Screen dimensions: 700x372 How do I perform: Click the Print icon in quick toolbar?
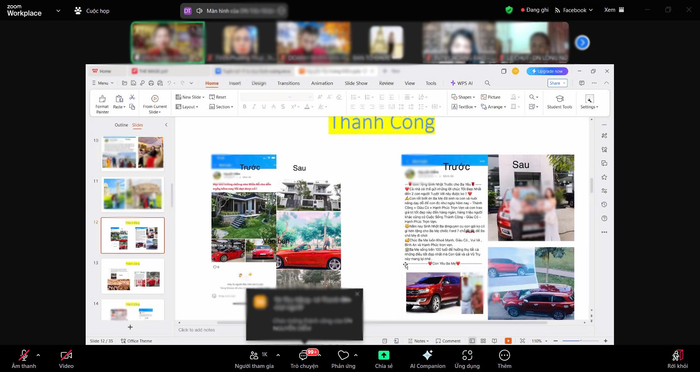tap(151, 83)
